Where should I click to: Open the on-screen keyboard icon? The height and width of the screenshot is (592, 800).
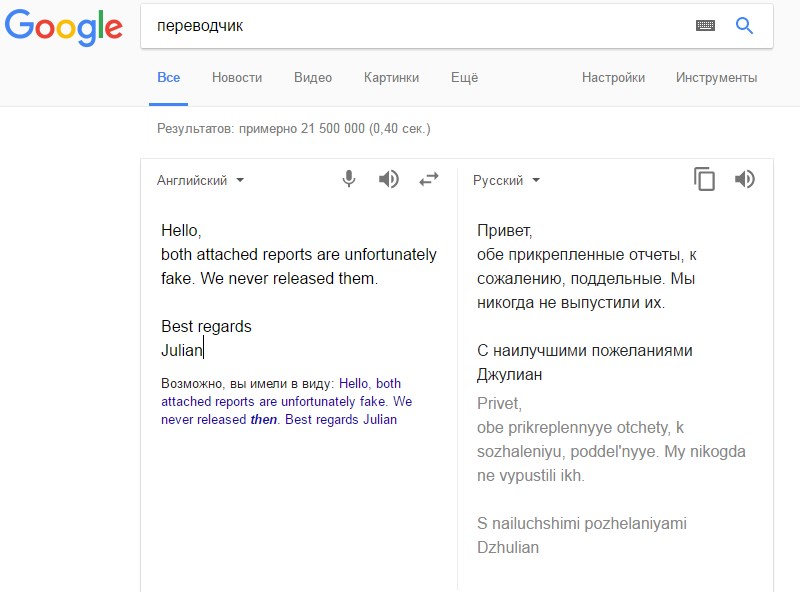[x=705, y=24]
